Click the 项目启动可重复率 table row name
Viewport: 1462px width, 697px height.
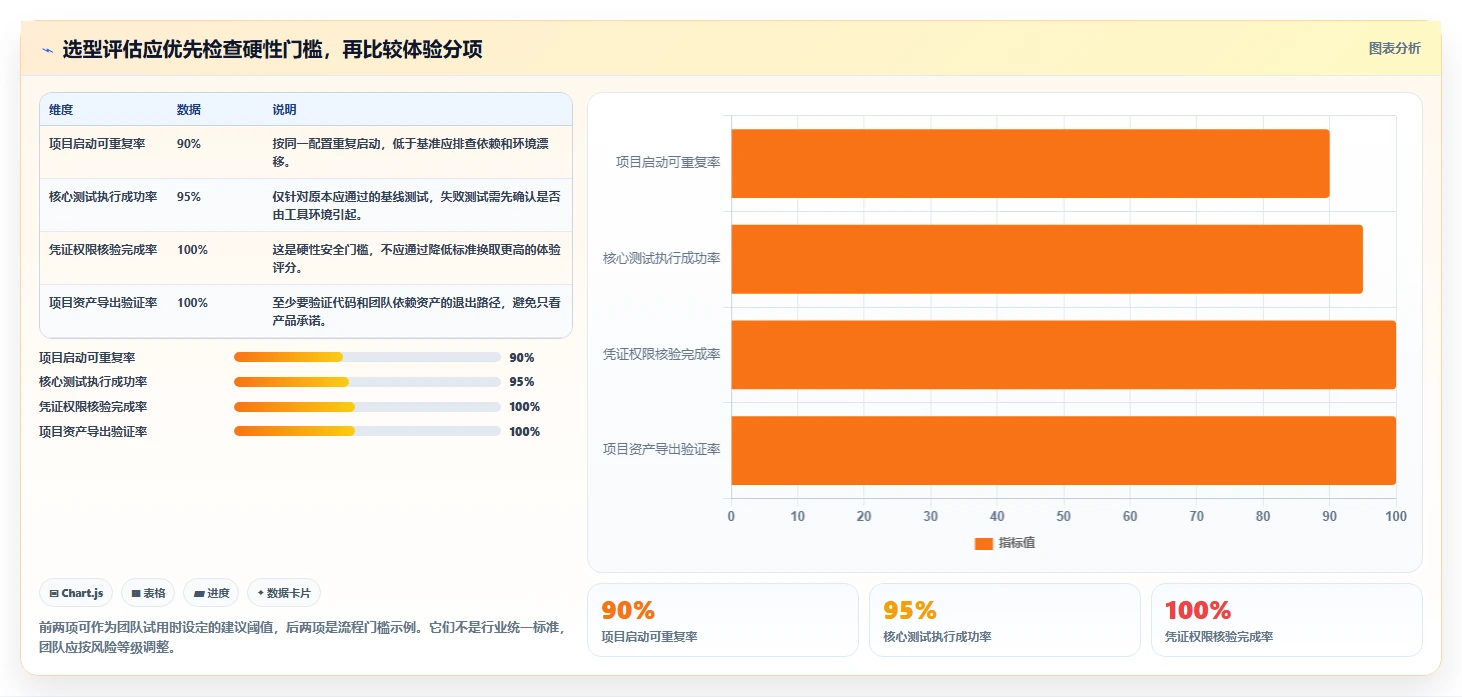point(97,144)
